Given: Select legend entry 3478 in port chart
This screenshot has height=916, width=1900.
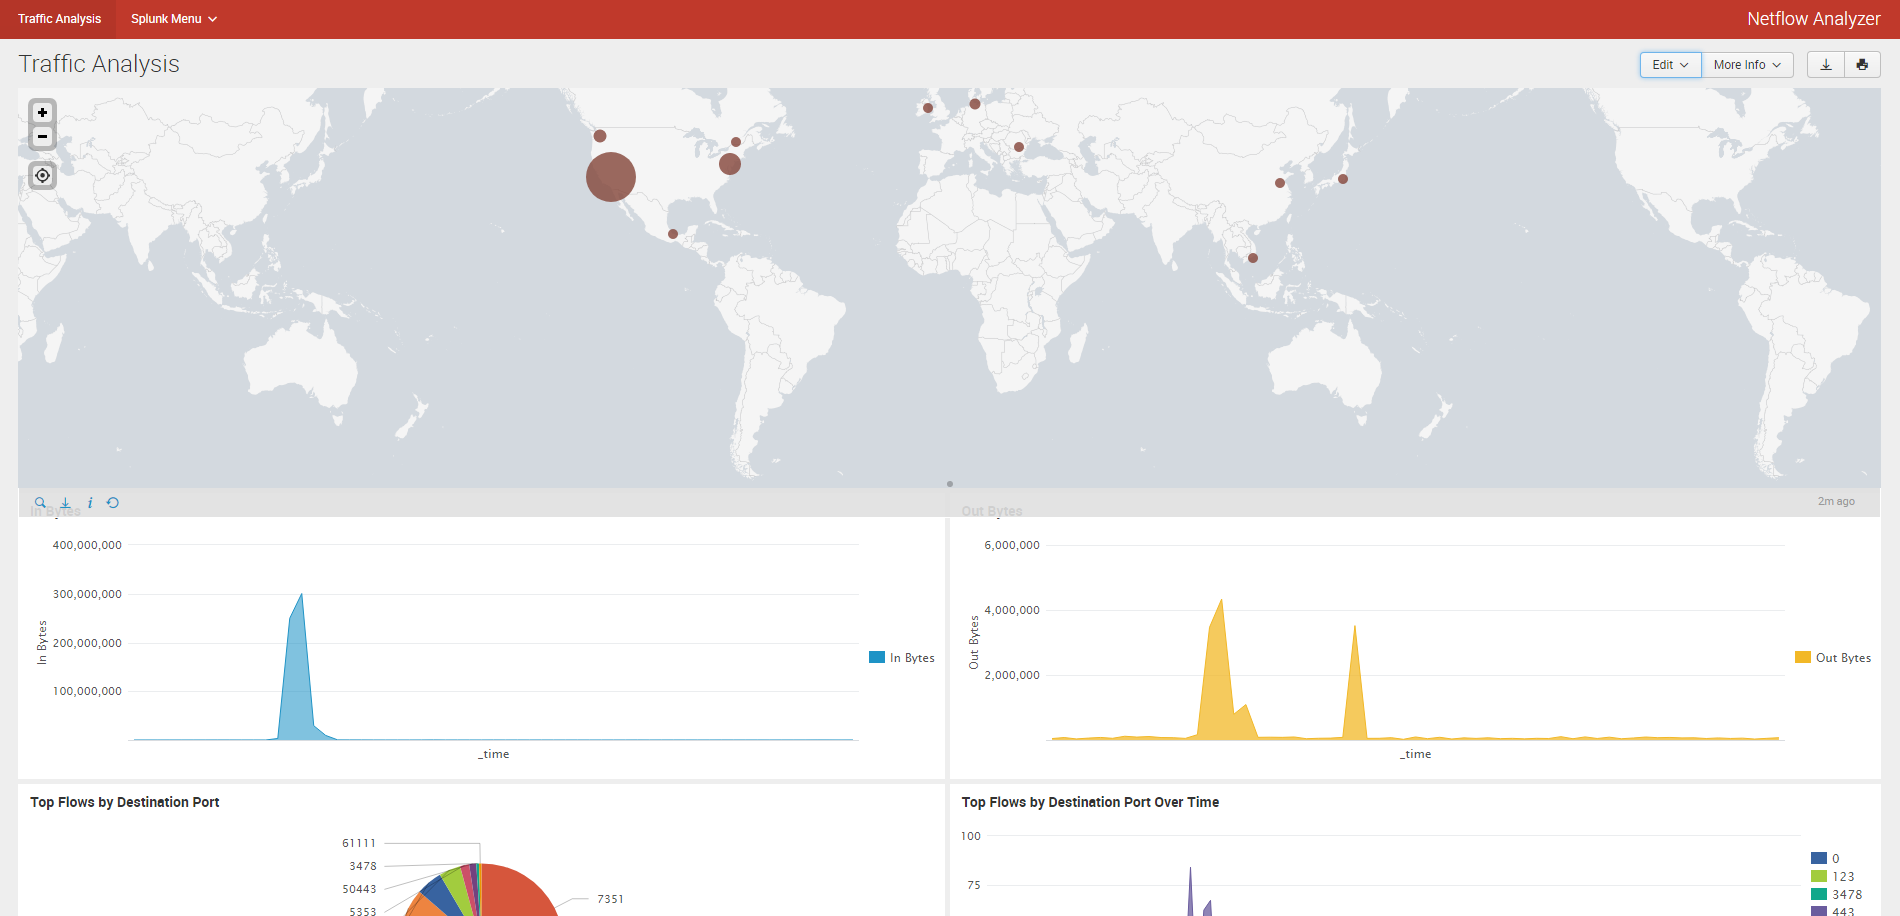Looking at the screenshot, I should [x=1837, y=894].
